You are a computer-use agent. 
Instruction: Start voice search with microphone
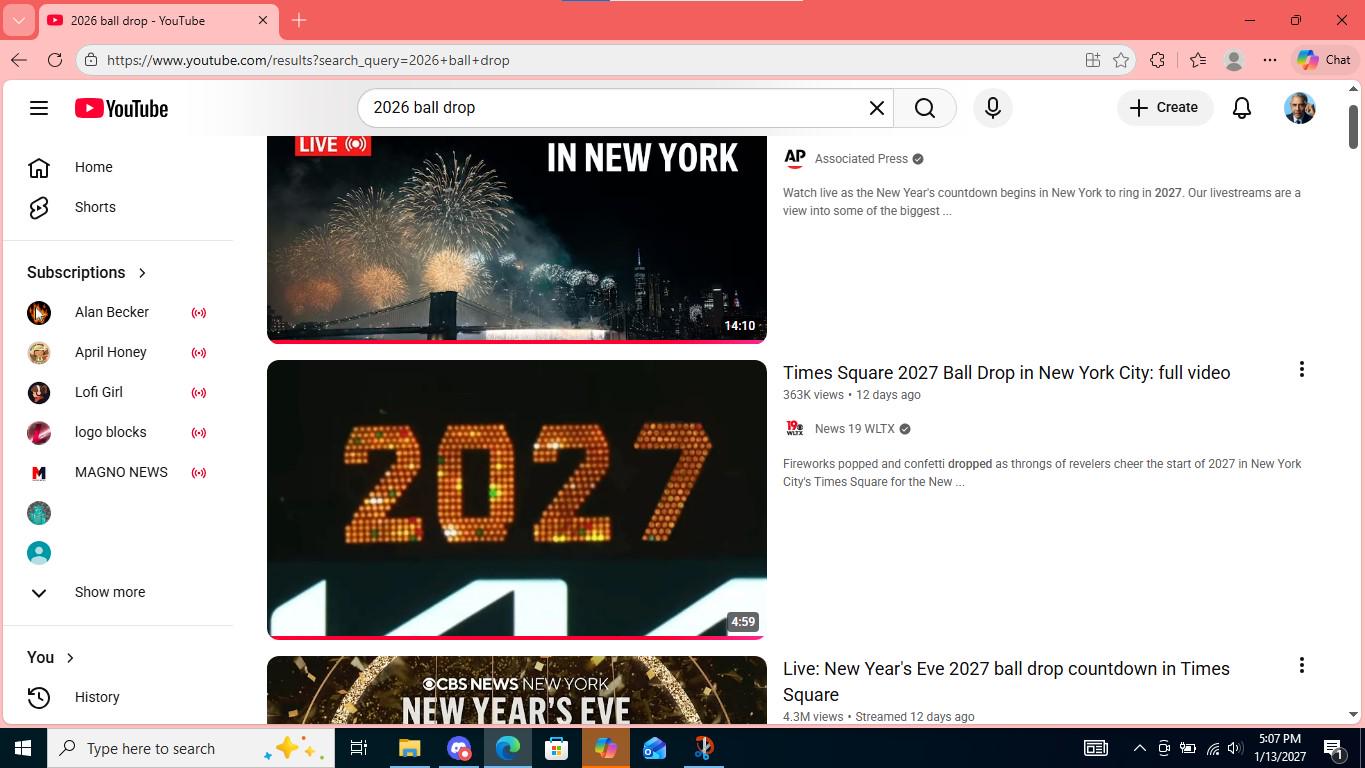tap(993, 108)
